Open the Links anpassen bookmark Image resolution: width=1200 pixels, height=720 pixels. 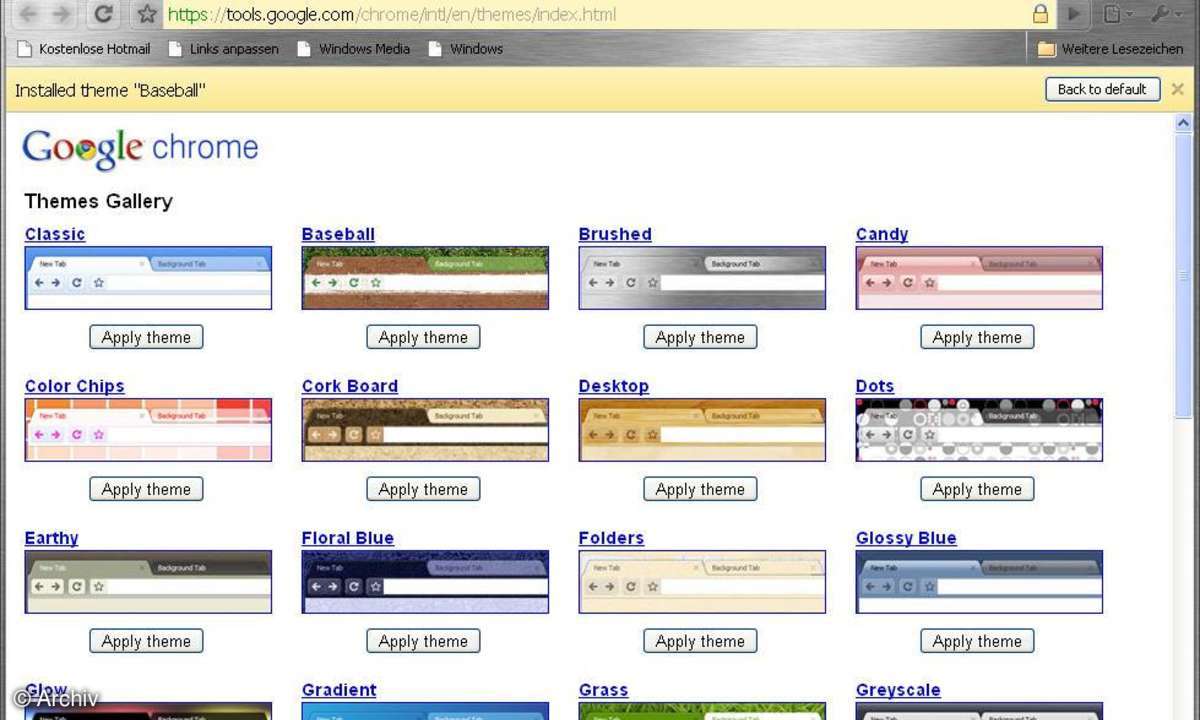tap(224, 48)
